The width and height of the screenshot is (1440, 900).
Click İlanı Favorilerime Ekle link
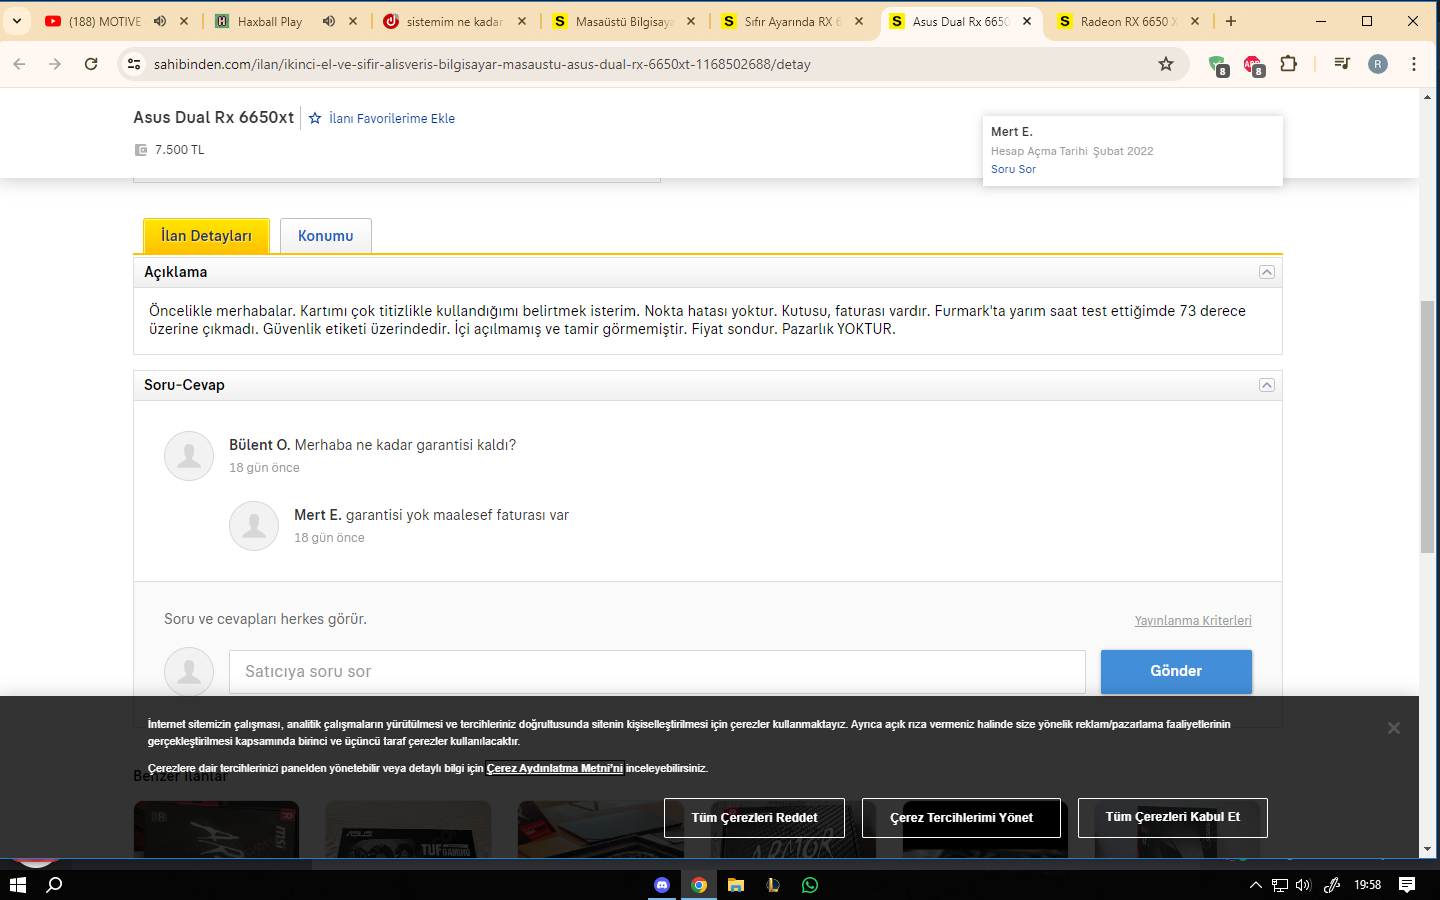click(392, 118)
